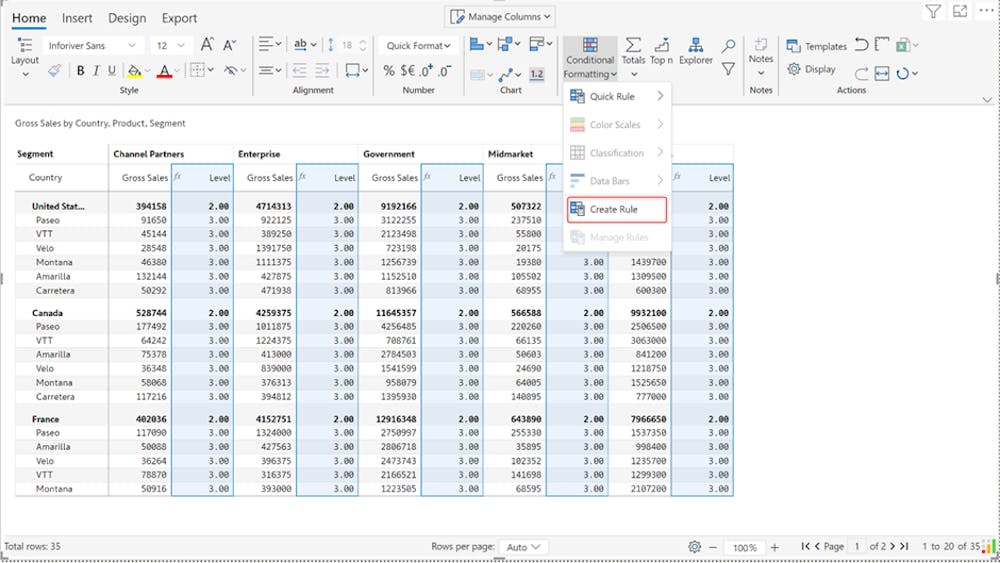Expand the Quick Format dropdown
Screen dimensions: 1000x563
418,46
